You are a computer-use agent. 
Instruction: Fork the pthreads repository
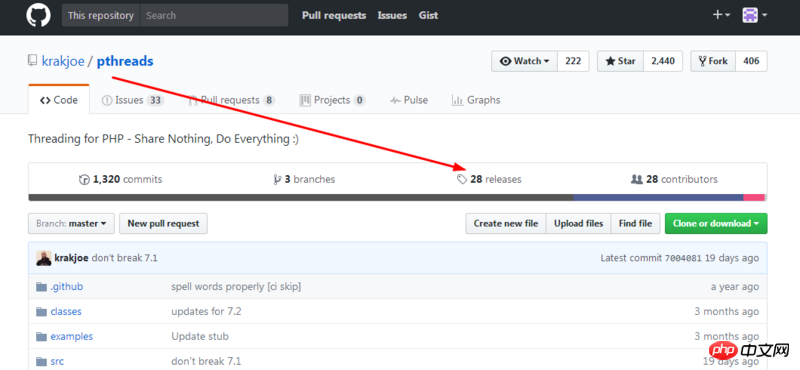click(713, 61)
